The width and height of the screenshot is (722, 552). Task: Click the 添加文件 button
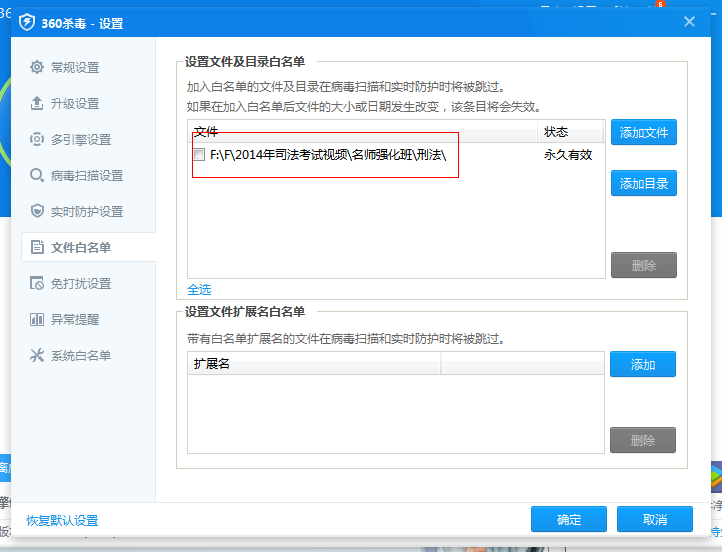tap(643, 132)
